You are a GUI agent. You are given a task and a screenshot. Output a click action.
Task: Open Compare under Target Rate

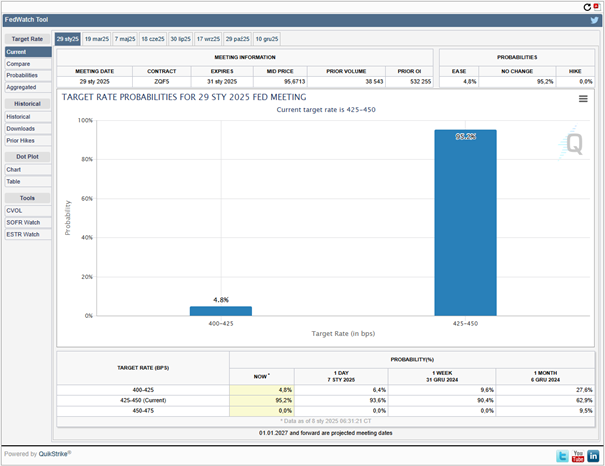(x=18, y=63)
